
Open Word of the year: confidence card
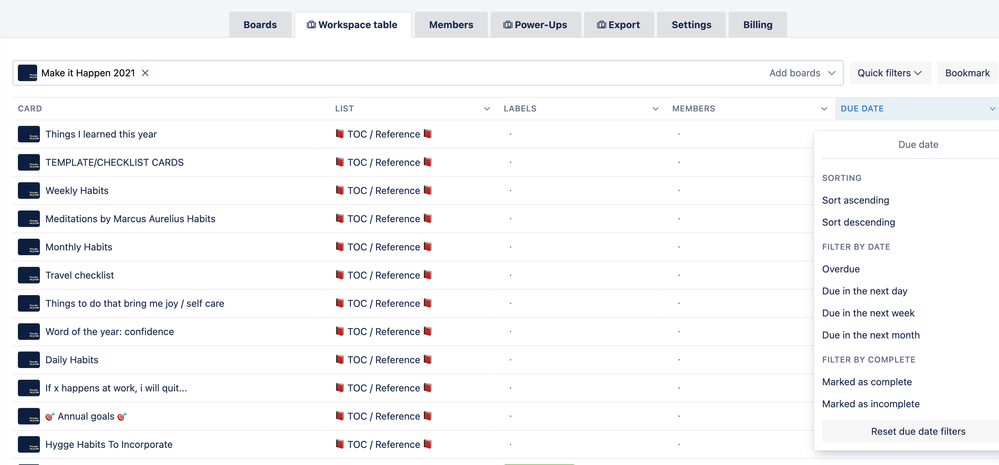click(x=109, y=331)
